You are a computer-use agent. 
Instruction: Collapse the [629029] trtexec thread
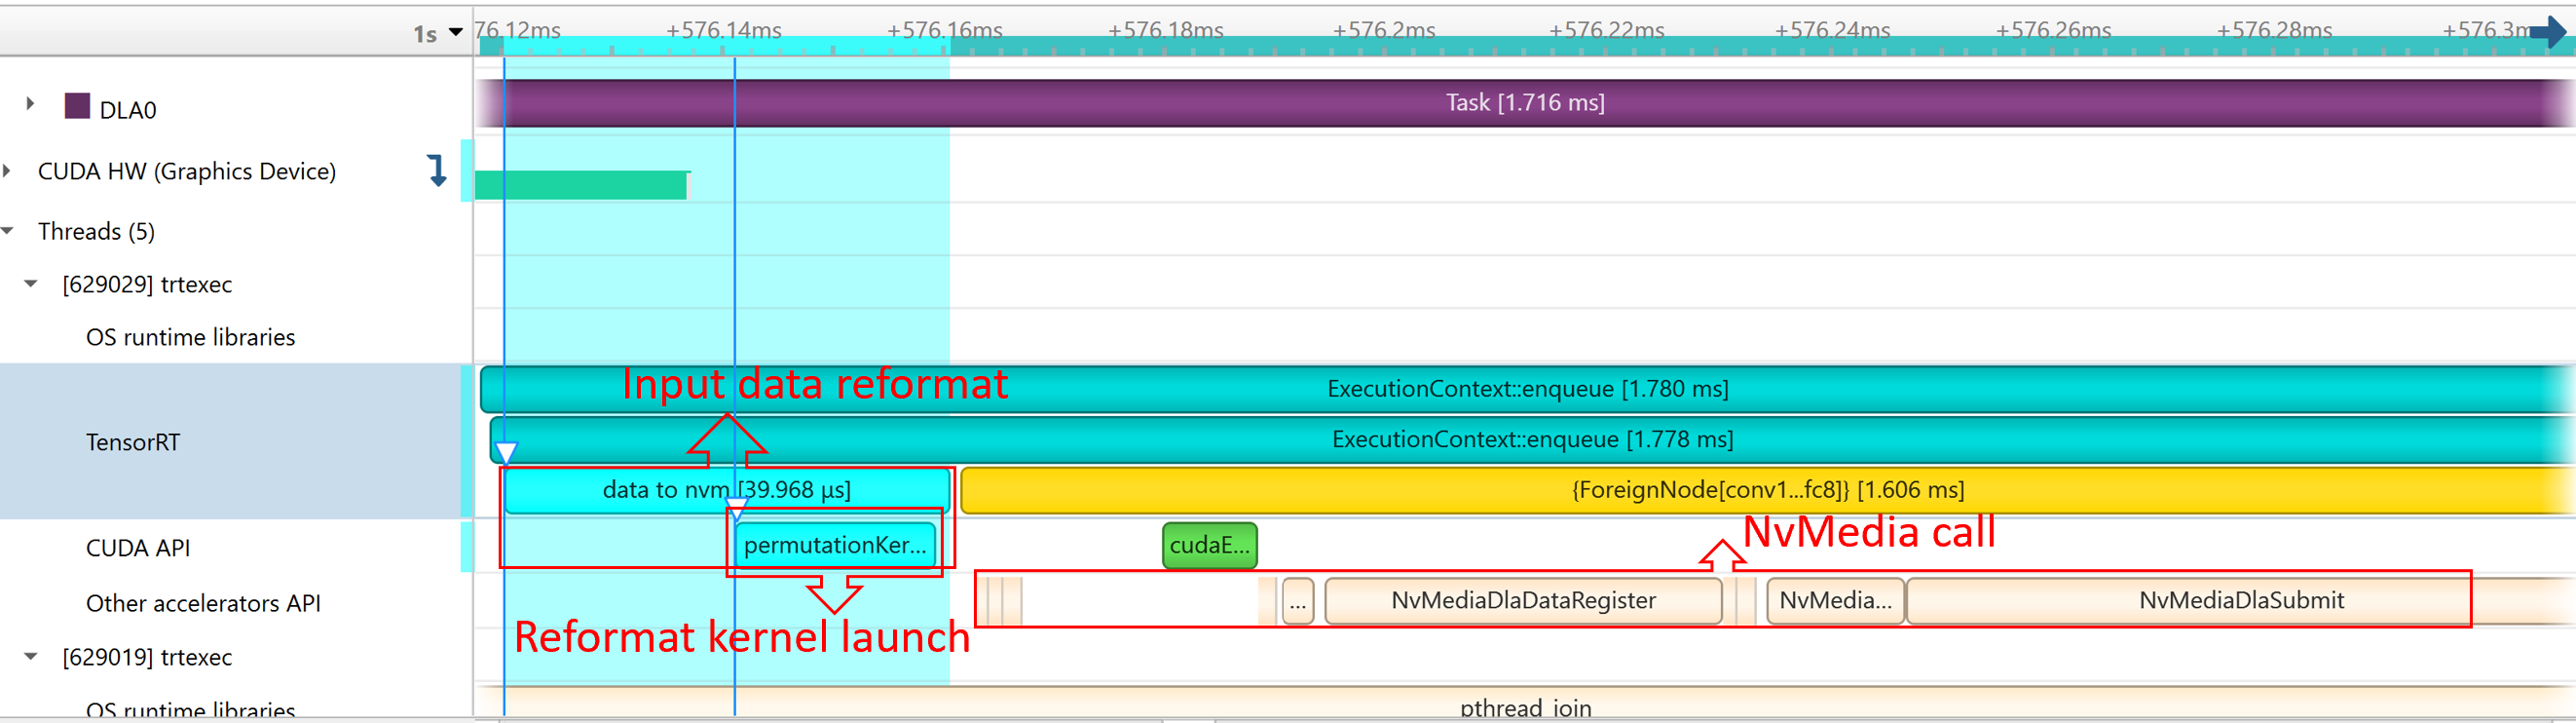(31, 284)
